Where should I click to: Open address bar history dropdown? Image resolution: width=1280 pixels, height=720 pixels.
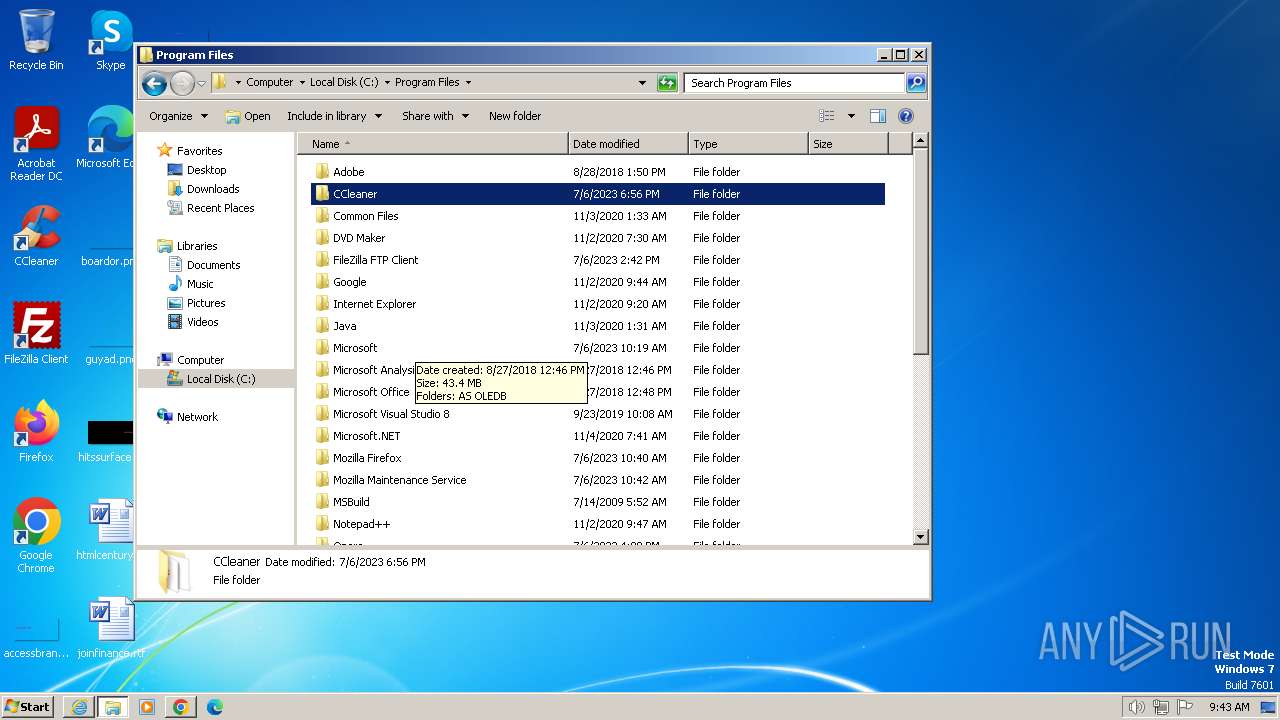(642, 83)
